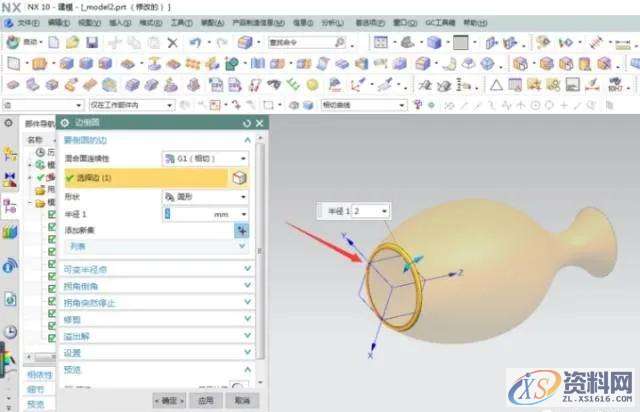Click the 取消 cancel button
This screenshot has width=640, height=412.
coord(241,400)
